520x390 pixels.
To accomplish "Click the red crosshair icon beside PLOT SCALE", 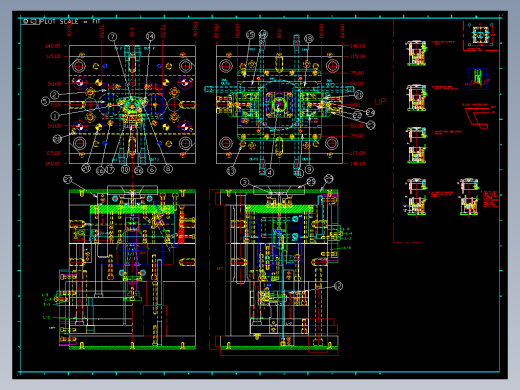I will click(26, 21).
